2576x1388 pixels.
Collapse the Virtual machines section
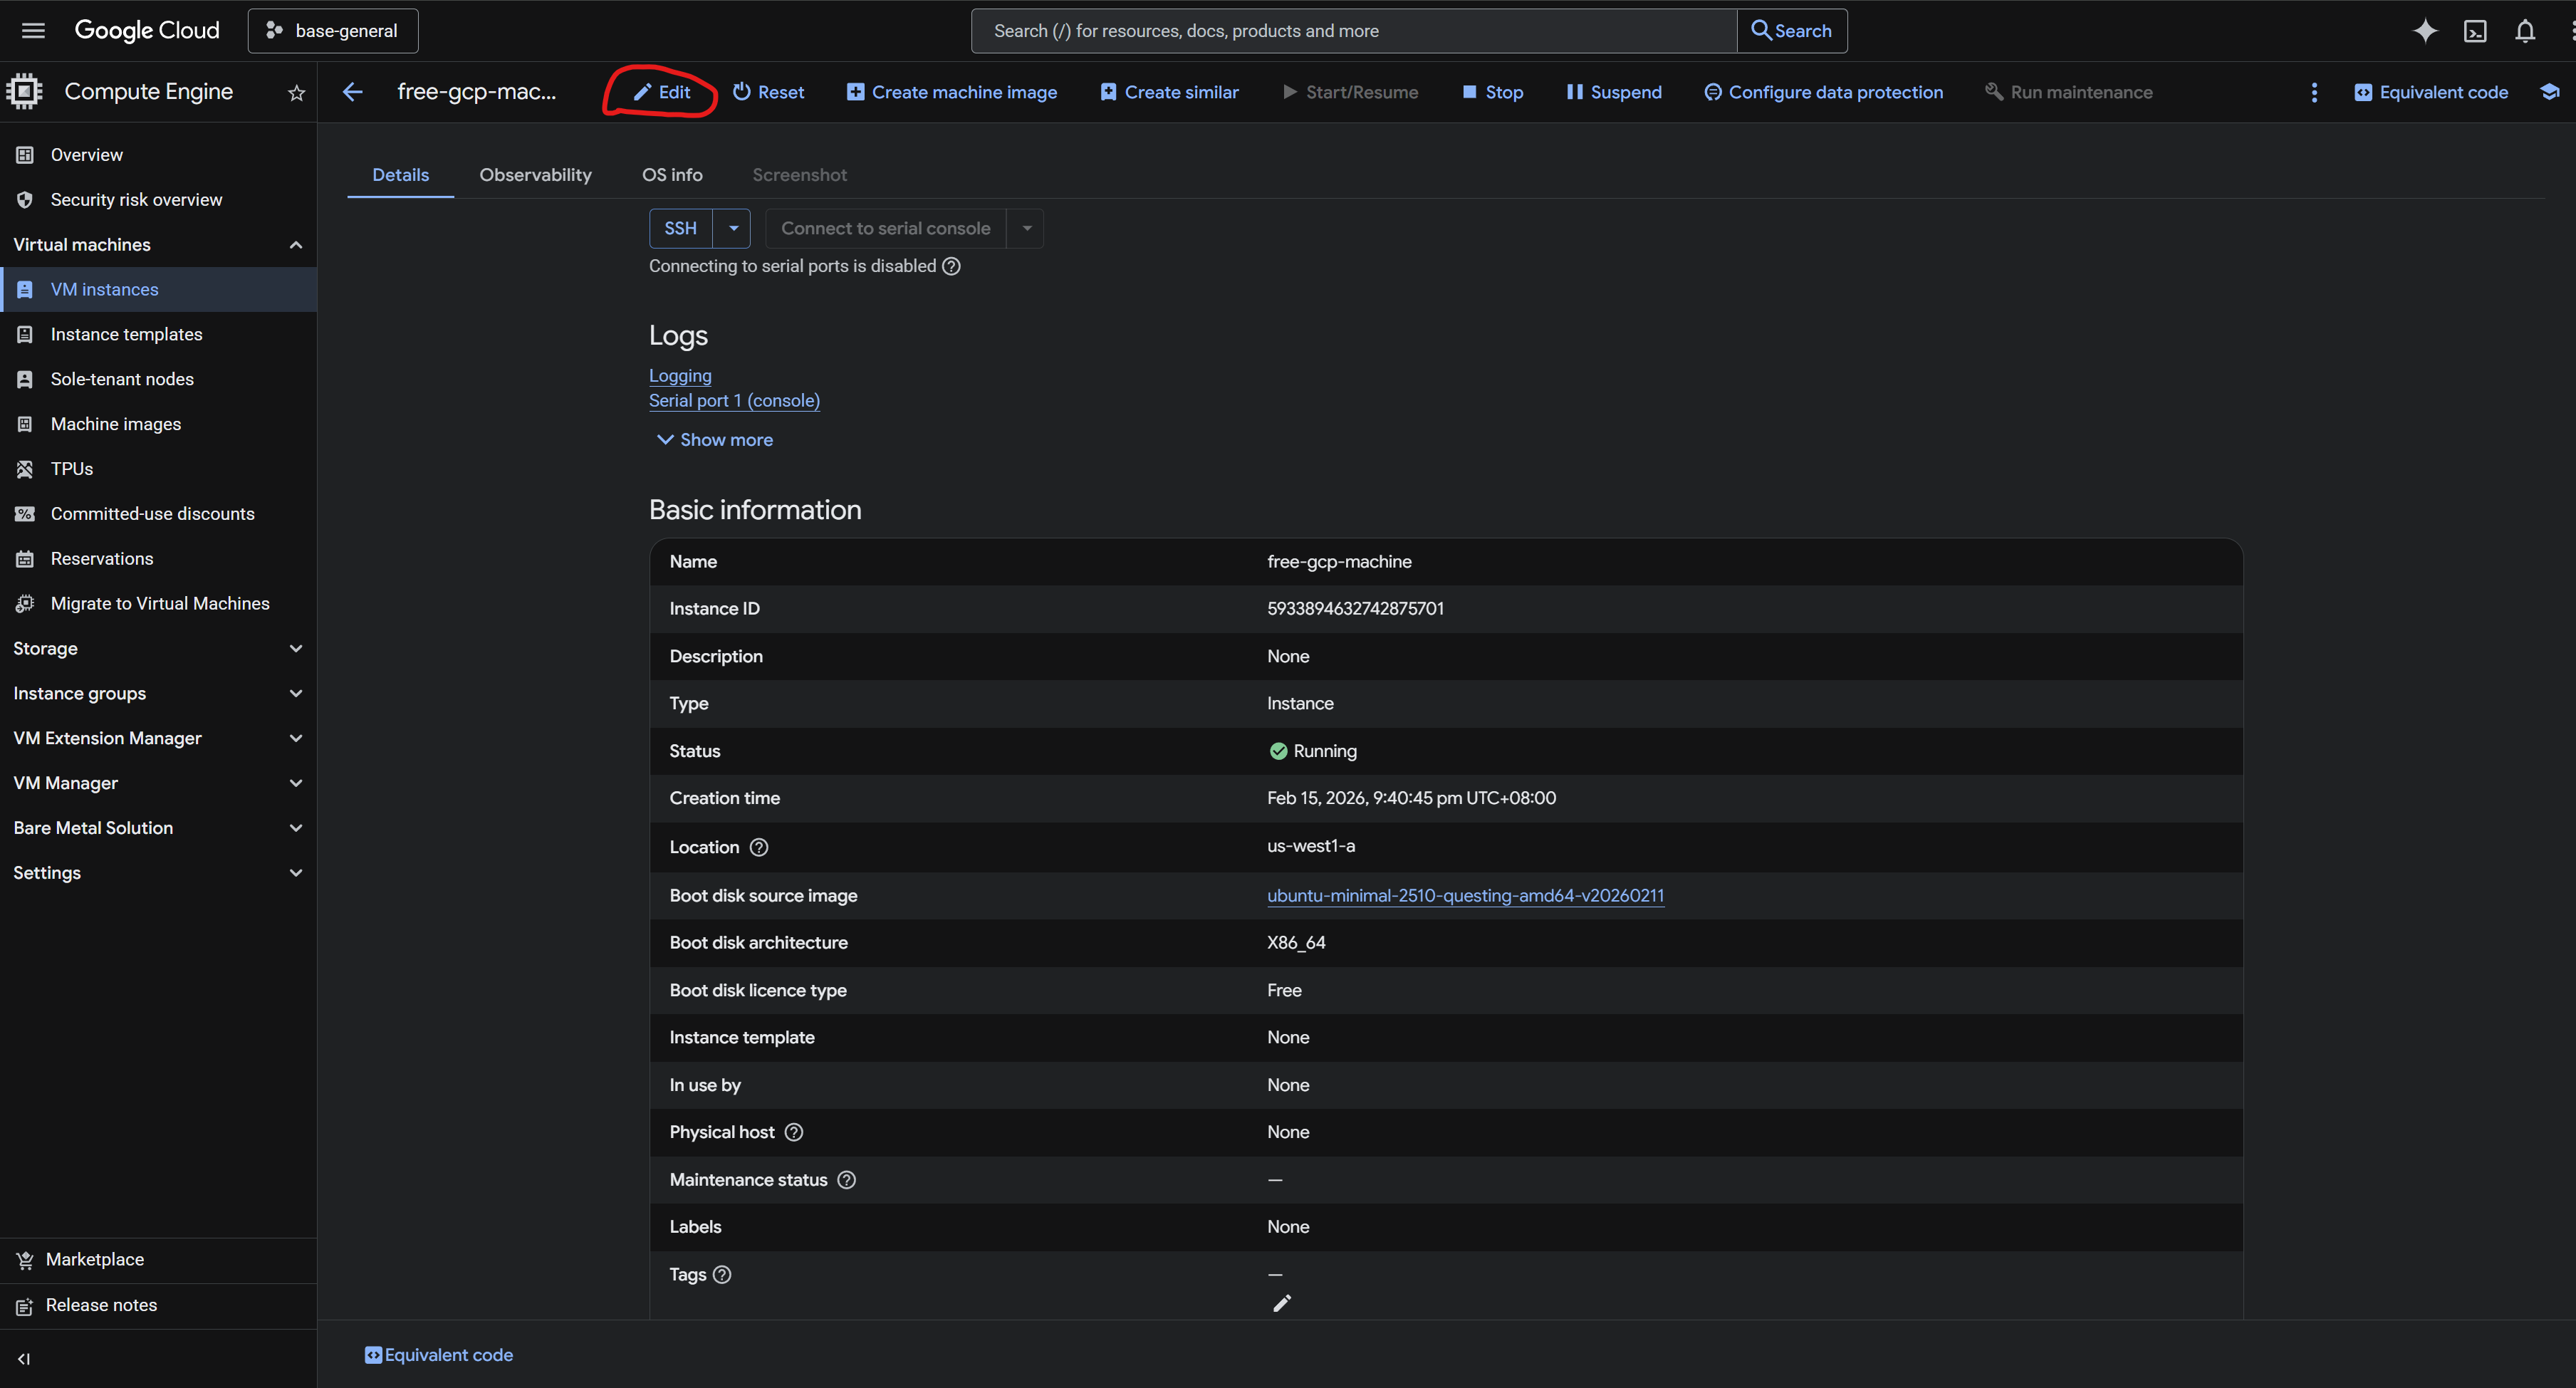coord(295,245)
